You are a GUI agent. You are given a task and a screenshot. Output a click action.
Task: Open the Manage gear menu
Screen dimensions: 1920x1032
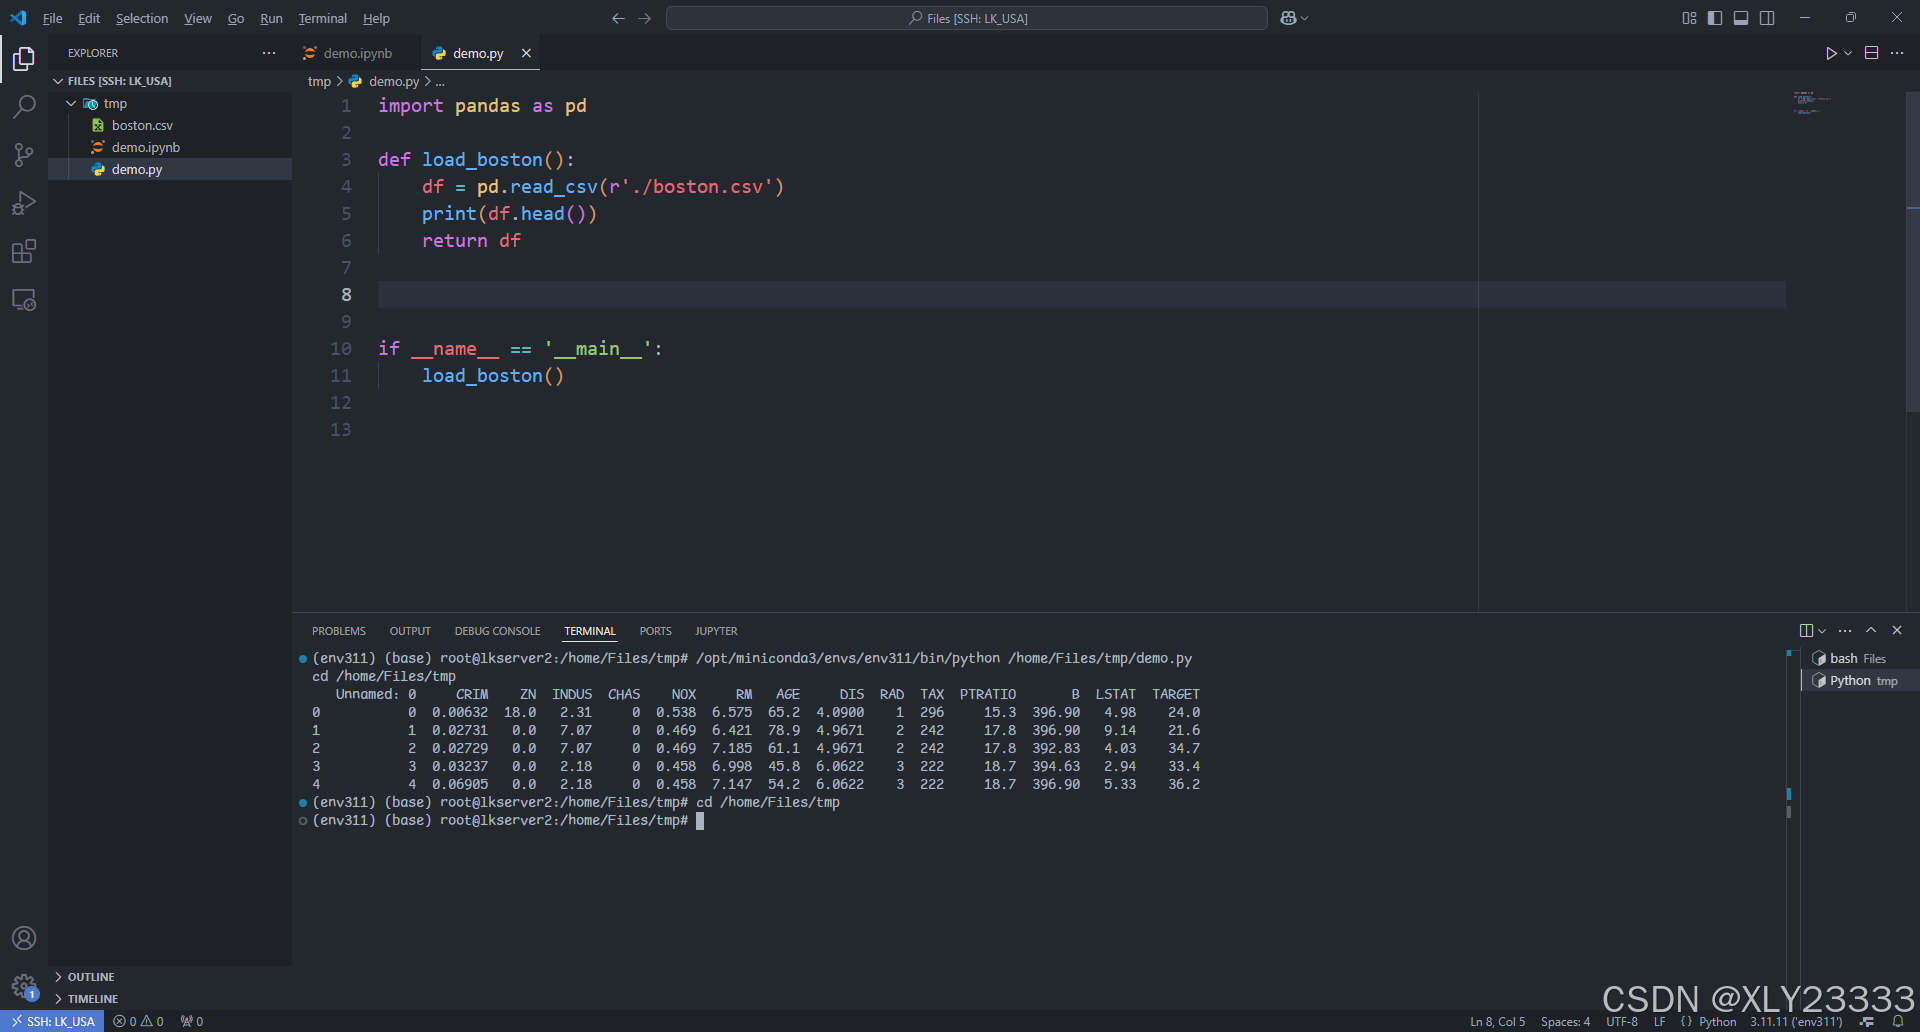(24, 985)
